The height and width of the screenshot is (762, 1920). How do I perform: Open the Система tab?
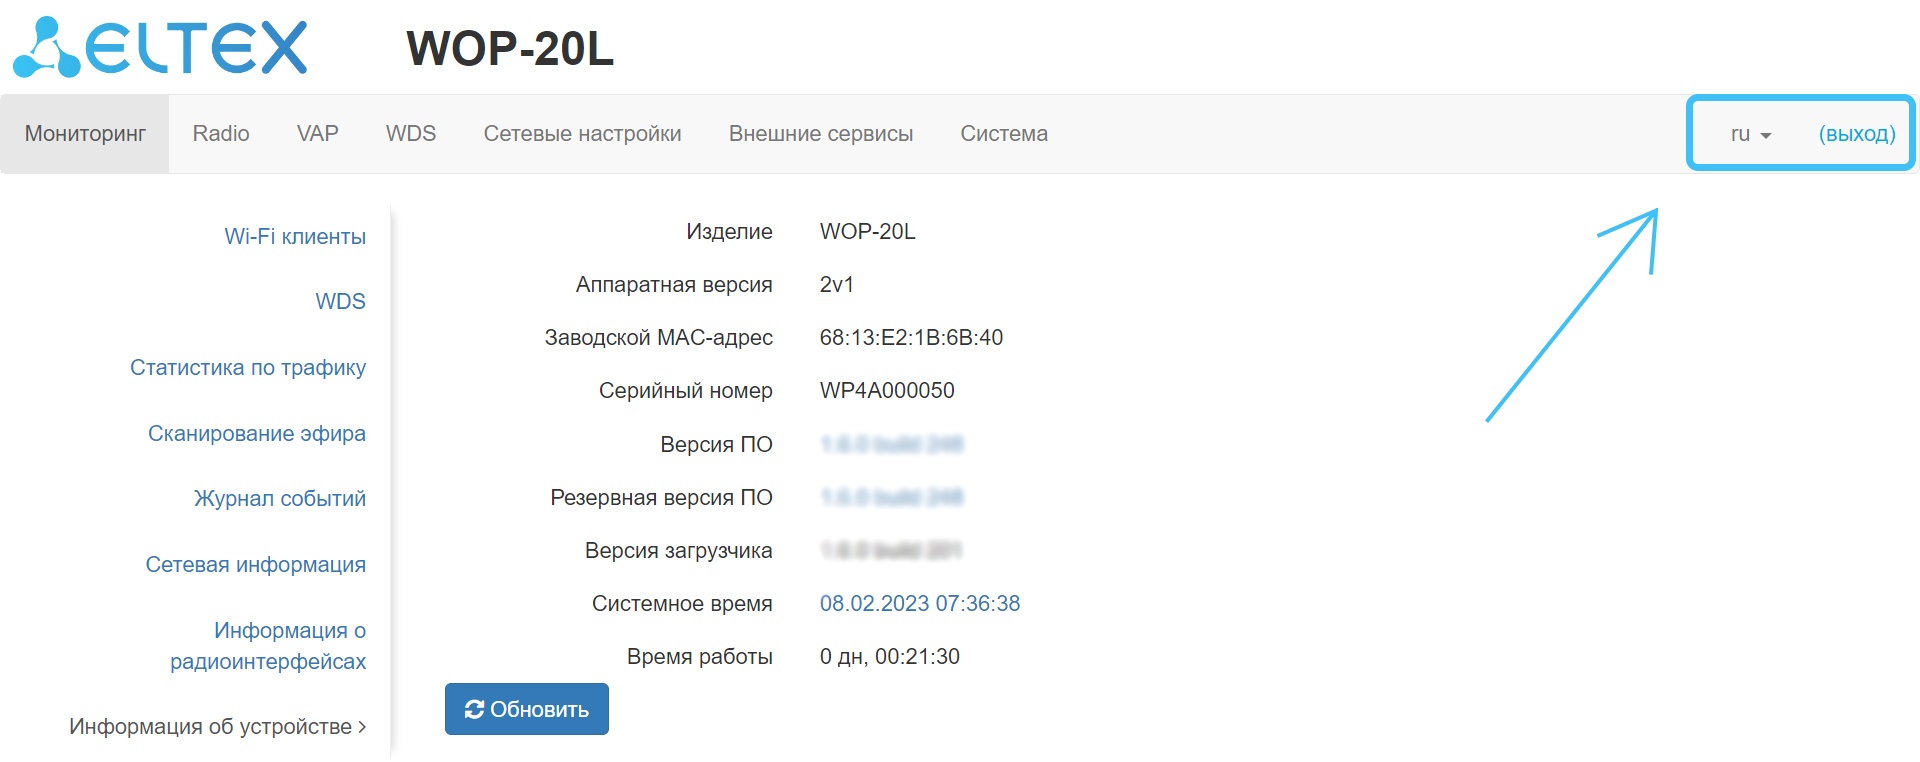[1004, 134]
